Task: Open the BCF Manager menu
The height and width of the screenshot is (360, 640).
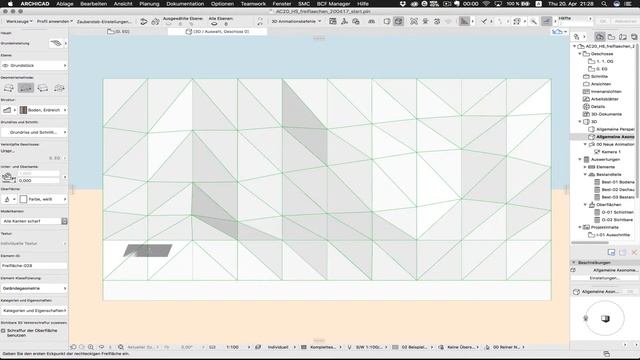Action: click(x=333, y=4)
